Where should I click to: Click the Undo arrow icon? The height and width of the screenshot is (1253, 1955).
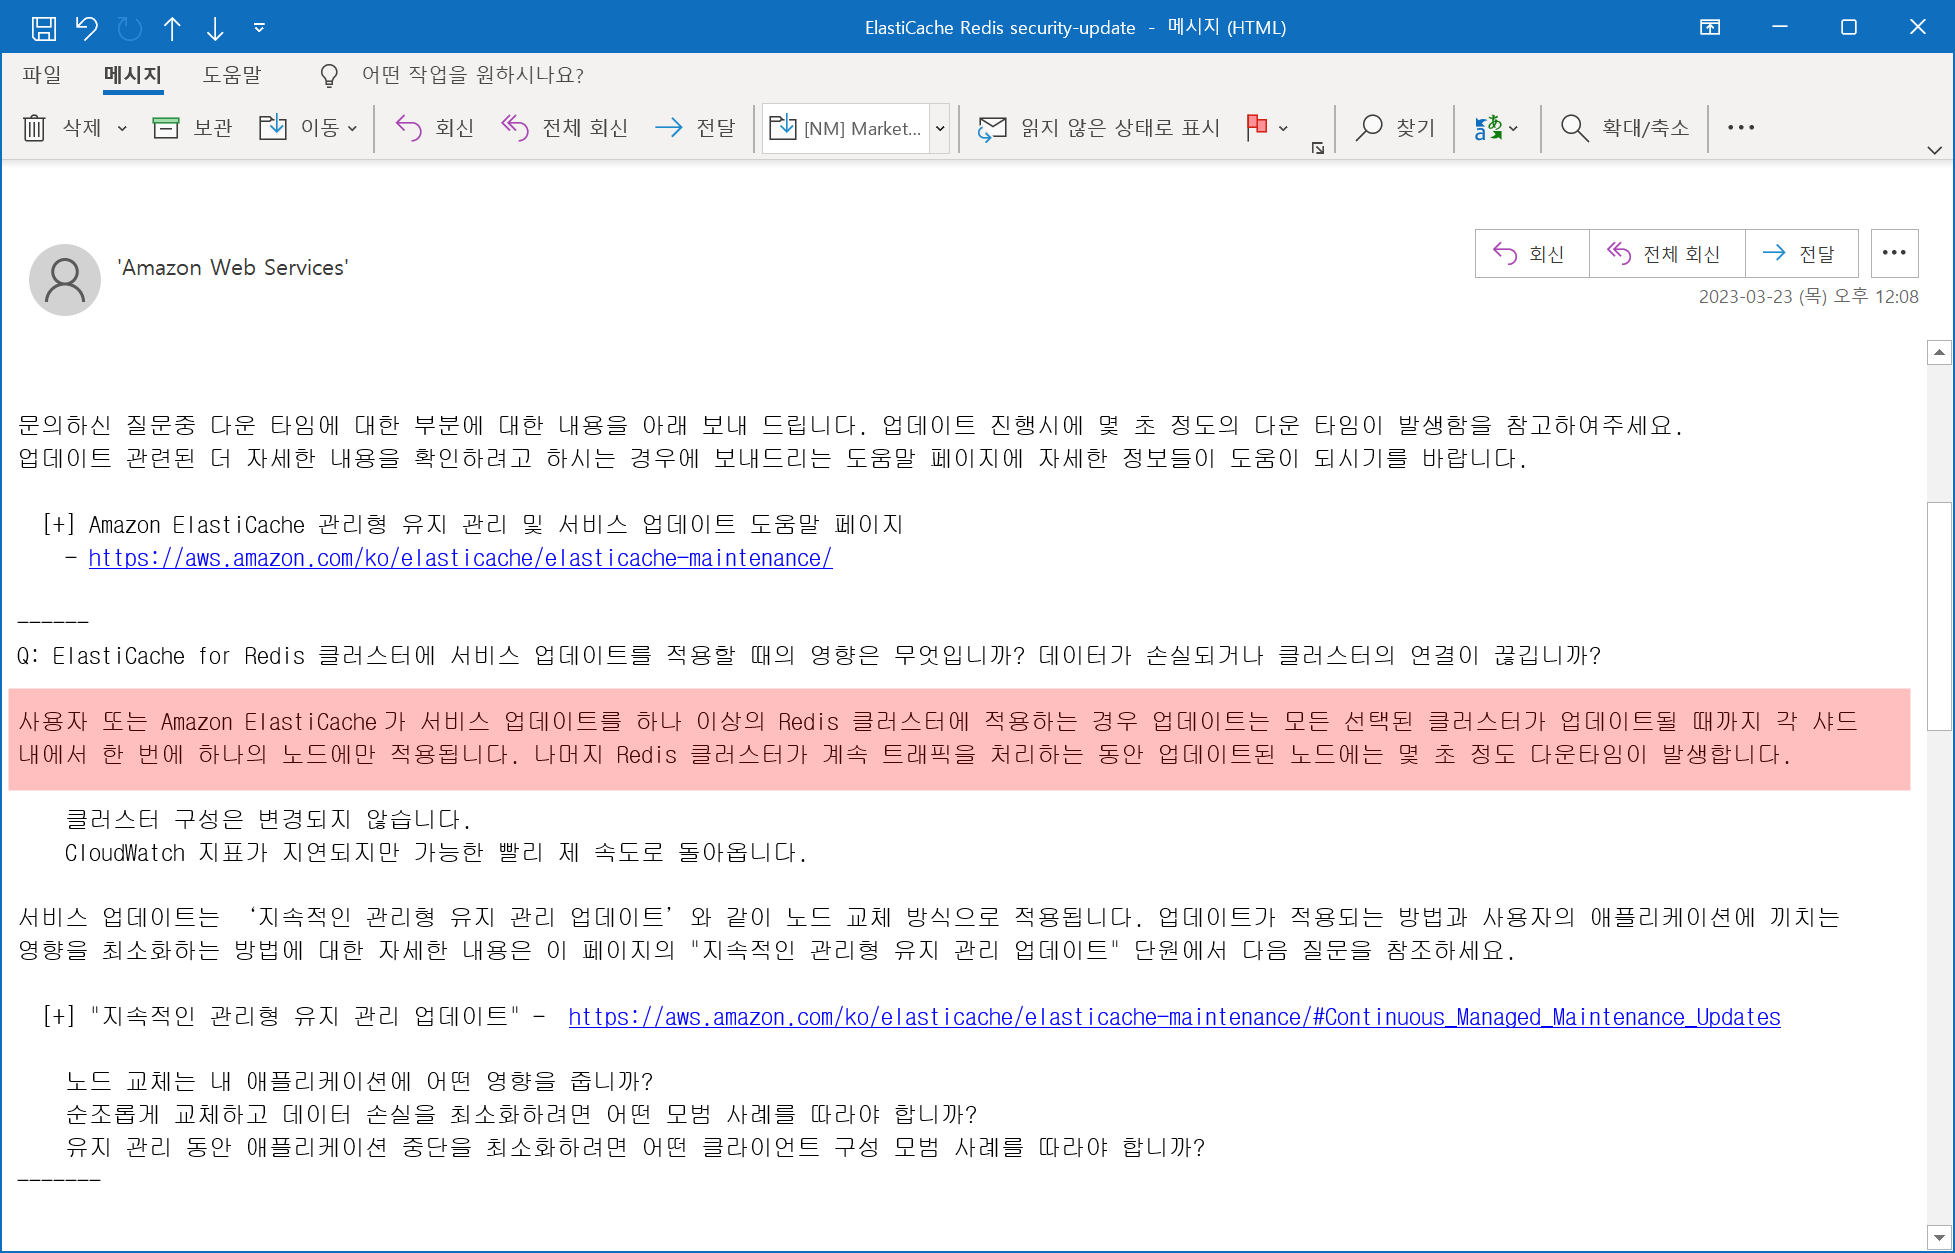[87, 28]
